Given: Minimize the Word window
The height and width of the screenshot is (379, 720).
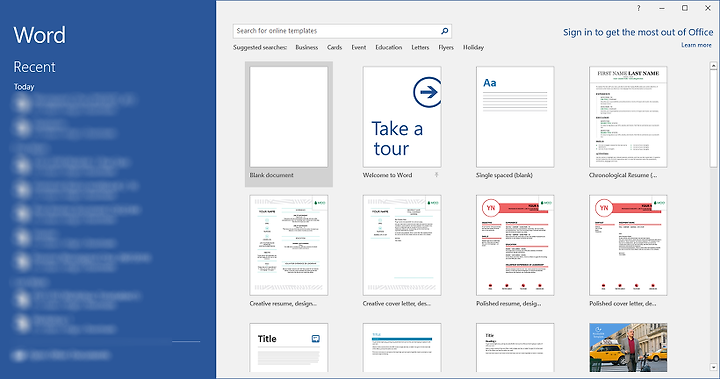Looking at the screenshot, I should tap(662, 8).
